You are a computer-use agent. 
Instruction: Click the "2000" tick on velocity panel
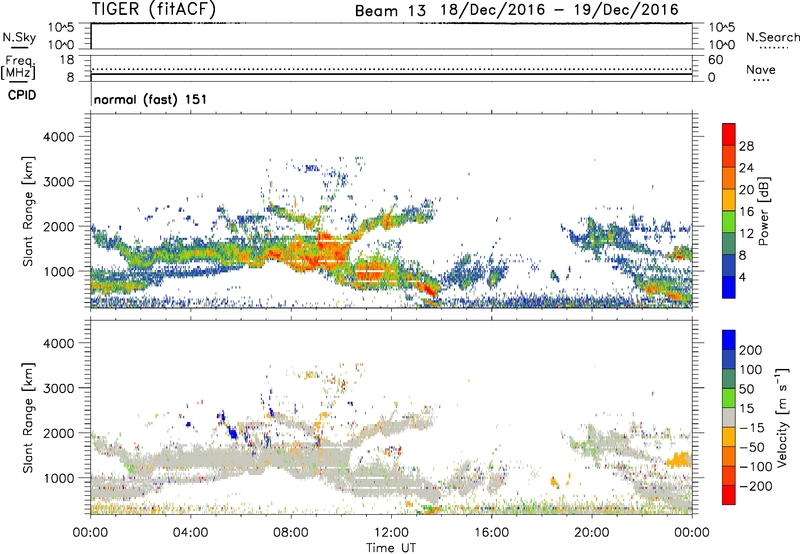59,433
